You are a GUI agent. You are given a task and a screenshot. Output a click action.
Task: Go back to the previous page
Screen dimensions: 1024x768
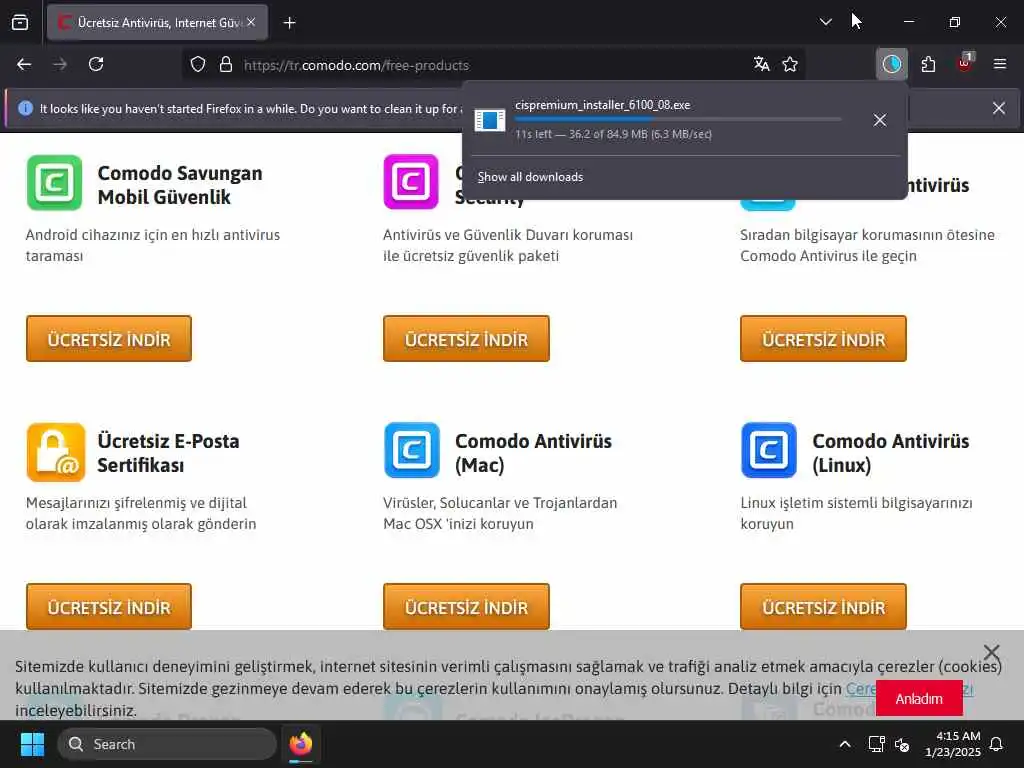pyautogui.click(x=24, y=64)
